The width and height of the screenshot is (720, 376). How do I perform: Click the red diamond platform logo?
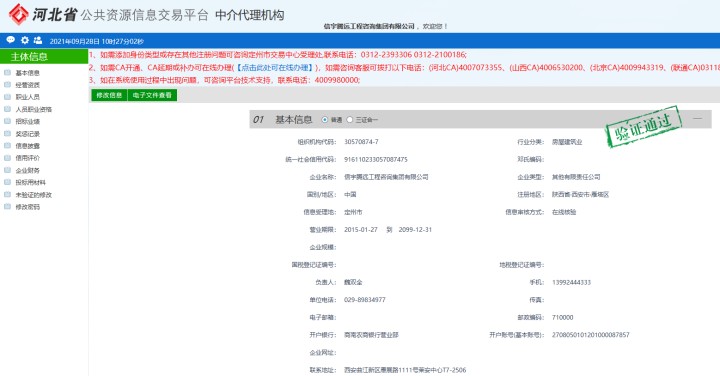click(x=18, y=14)
